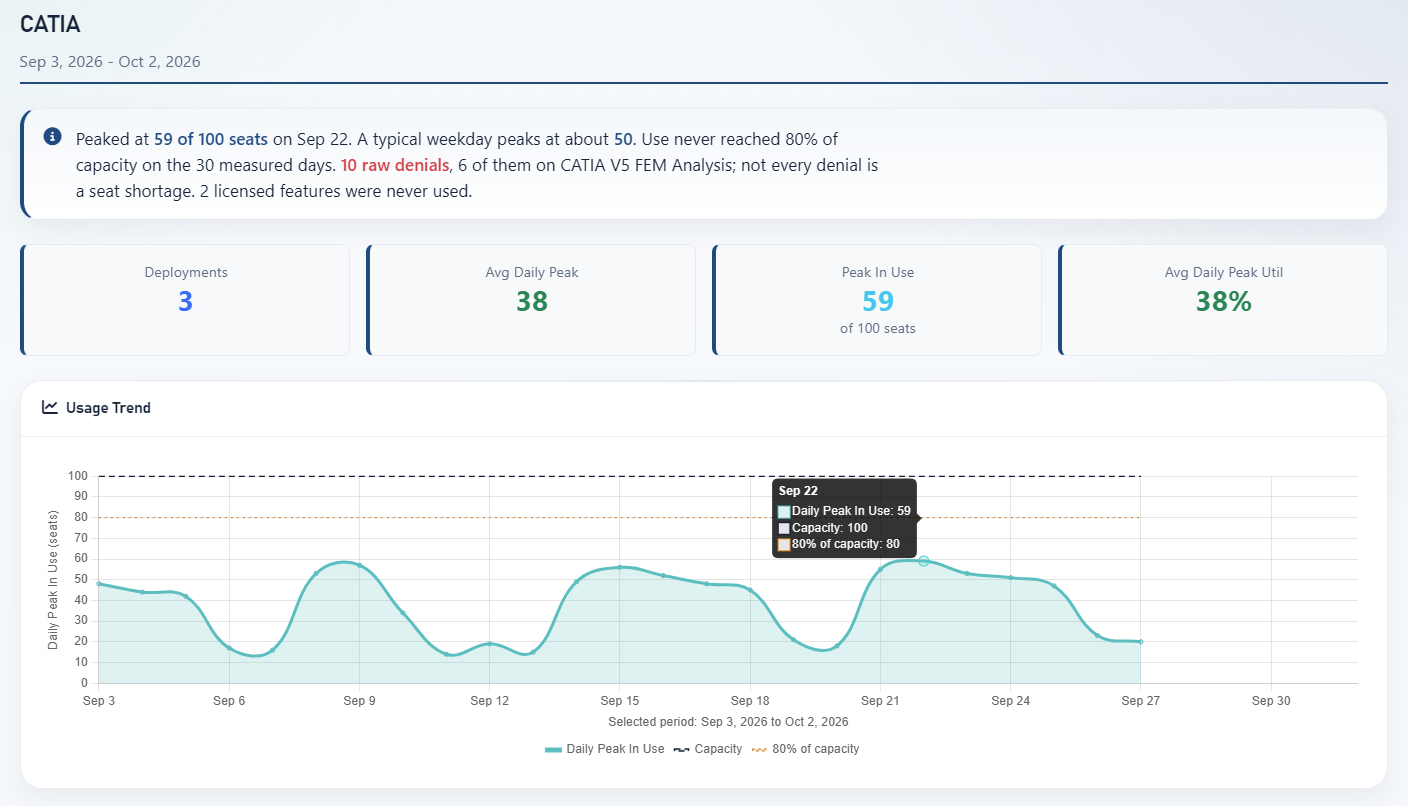Click the tooltip swatch beside 80% of capacity: 80
This screenshot has height=806, width=1408.
coord(784,545)
